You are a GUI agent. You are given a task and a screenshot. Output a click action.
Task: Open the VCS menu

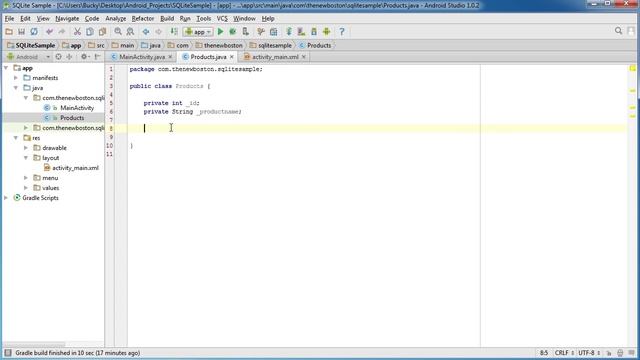222,18
